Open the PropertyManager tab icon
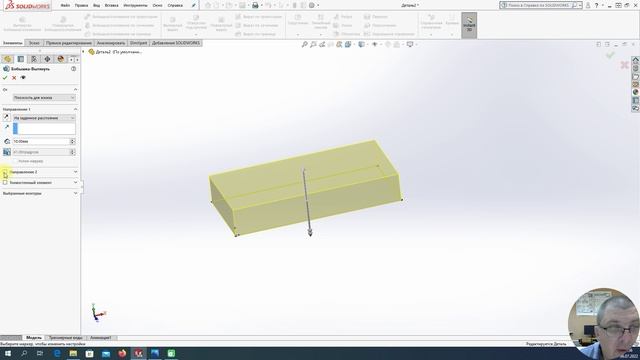The image size is (640, 360). point(21,59)
